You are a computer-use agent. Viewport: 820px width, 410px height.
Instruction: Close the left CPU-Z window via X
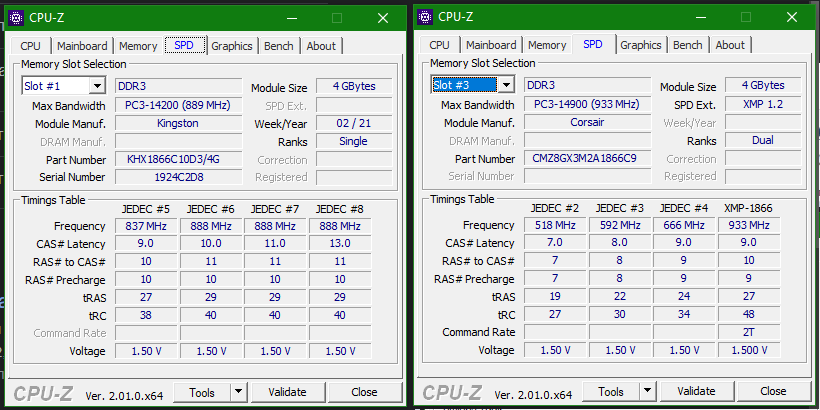pos(383,18)
